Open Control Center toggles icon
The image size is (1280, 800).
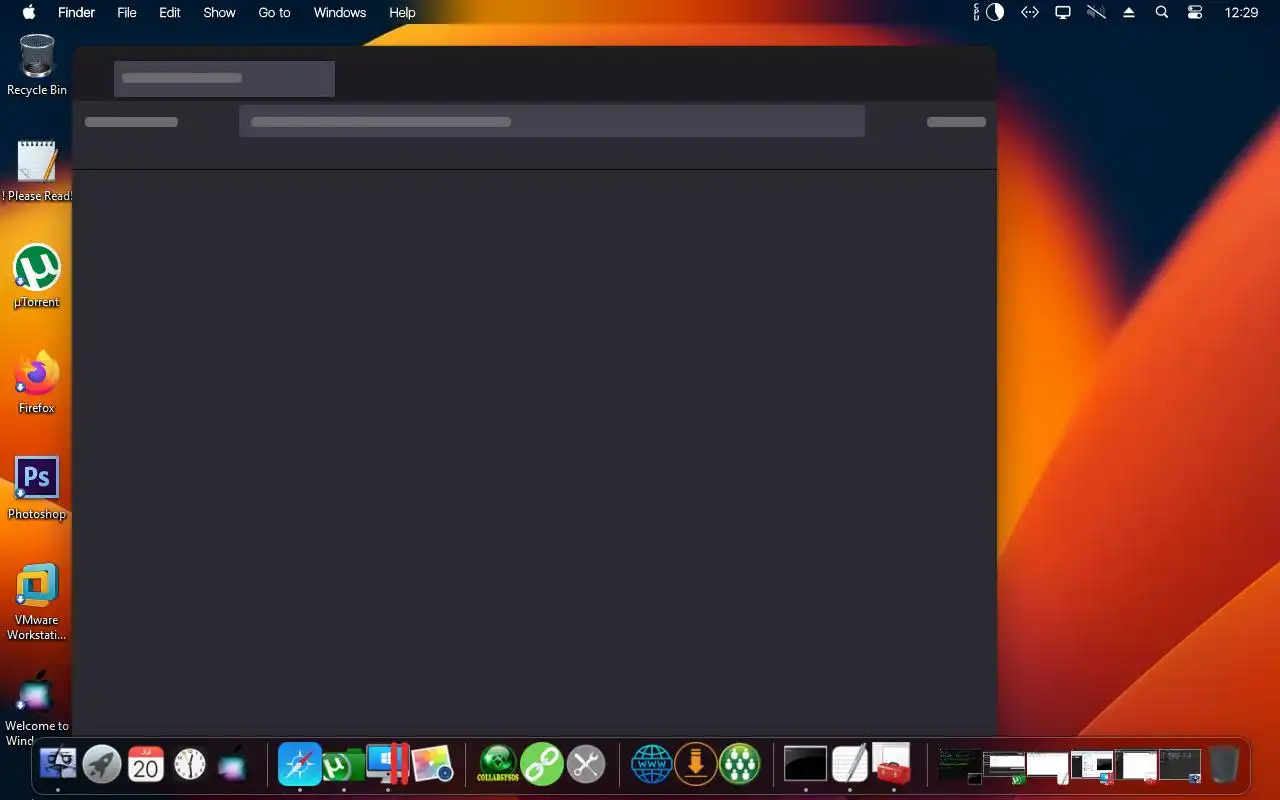coord(1195,12)
